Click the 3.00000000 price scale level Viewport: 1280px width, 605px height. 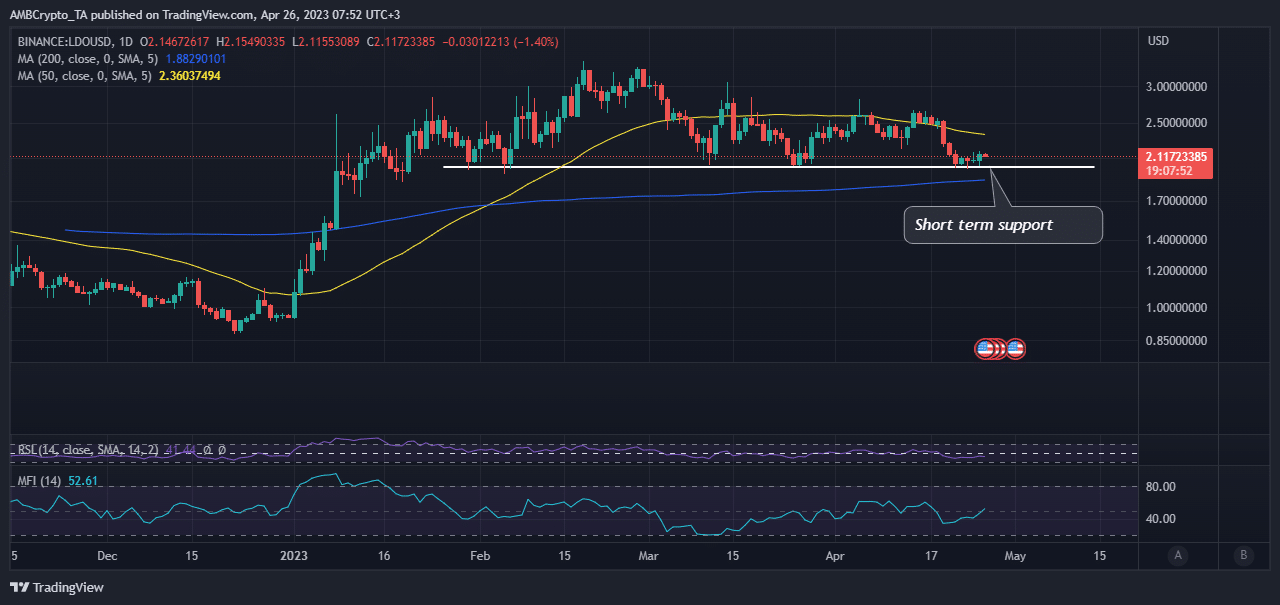tap(1177, 86)
